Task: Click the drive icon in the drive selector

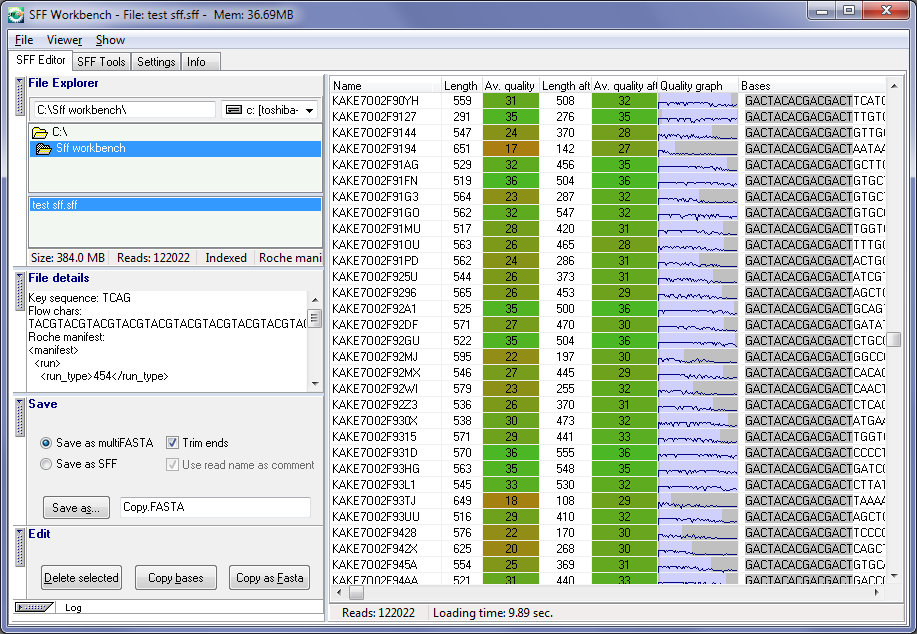Action: (235, 108)
